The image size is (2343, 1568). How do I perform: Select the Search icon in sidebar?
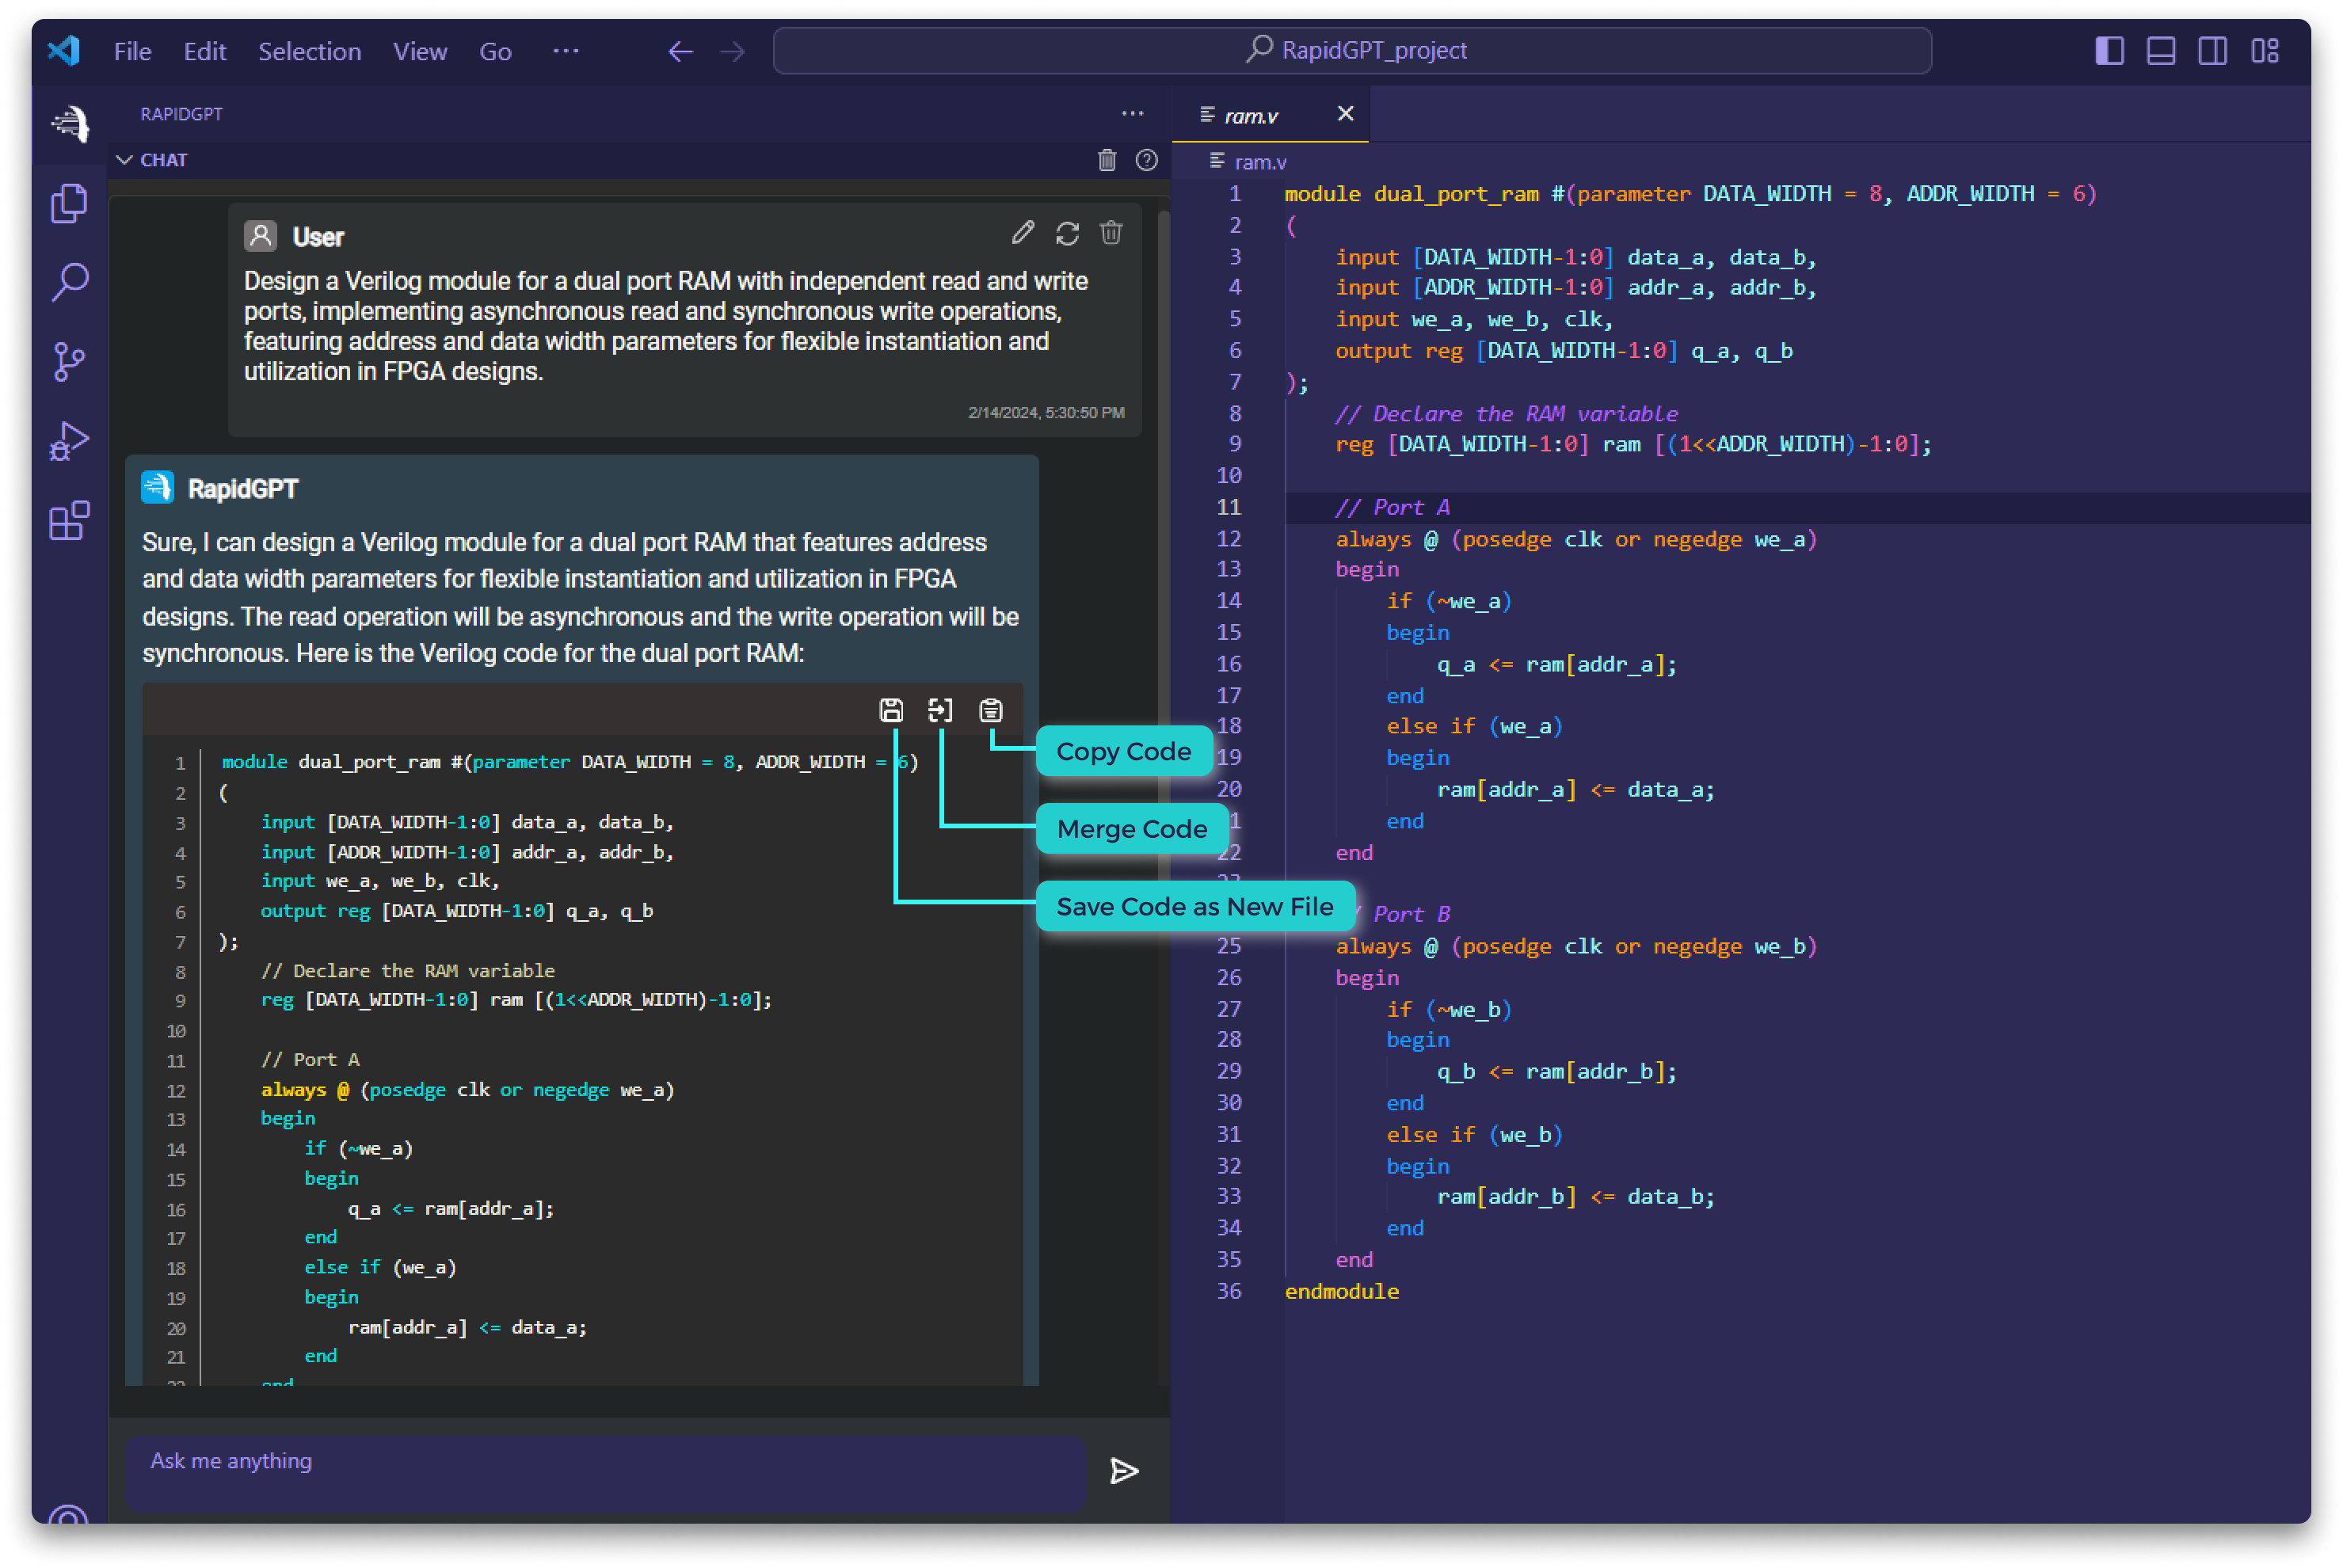(72, 282)
